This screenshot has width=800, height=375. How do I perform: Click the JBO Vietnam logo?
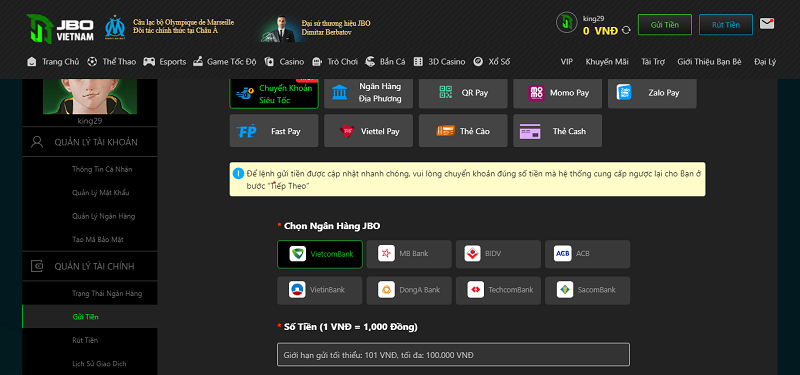(x=60, y=29)
